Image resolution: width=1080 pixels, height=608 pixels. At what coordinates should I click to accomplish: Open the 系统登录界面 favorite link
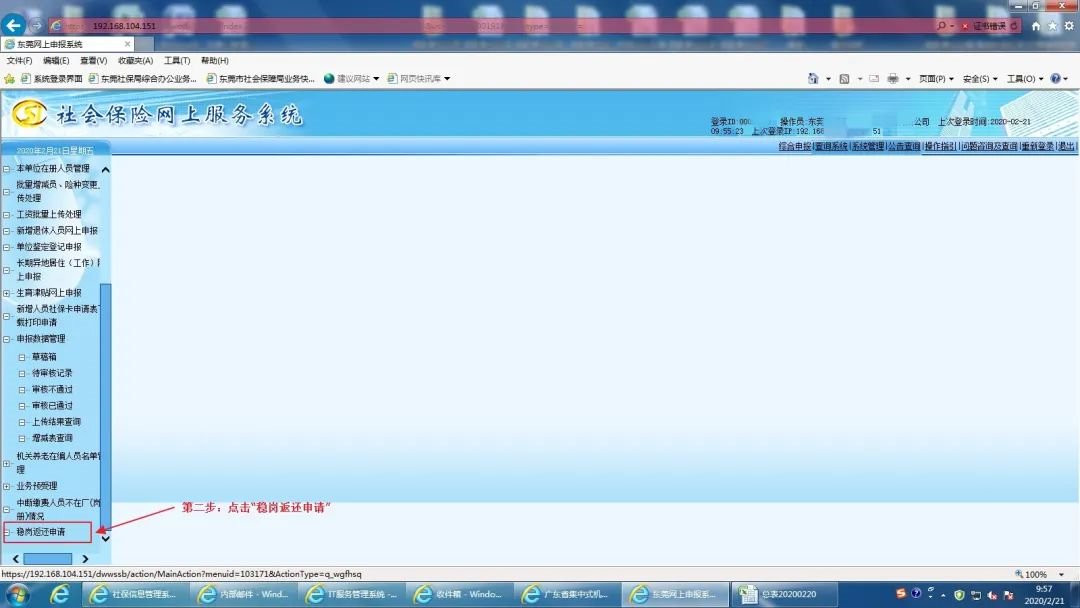[52, 78]
